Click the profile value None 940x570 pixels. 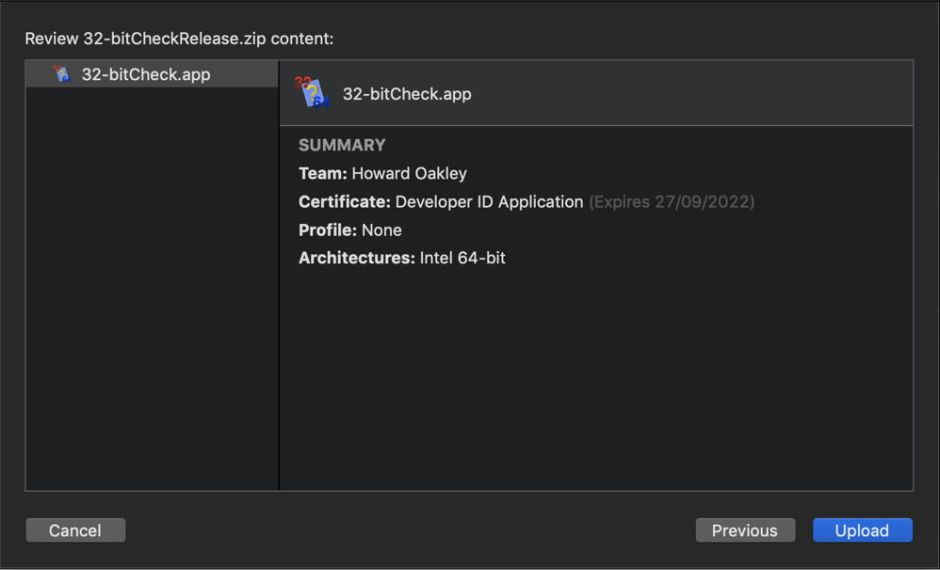click(x=381, y=229)
